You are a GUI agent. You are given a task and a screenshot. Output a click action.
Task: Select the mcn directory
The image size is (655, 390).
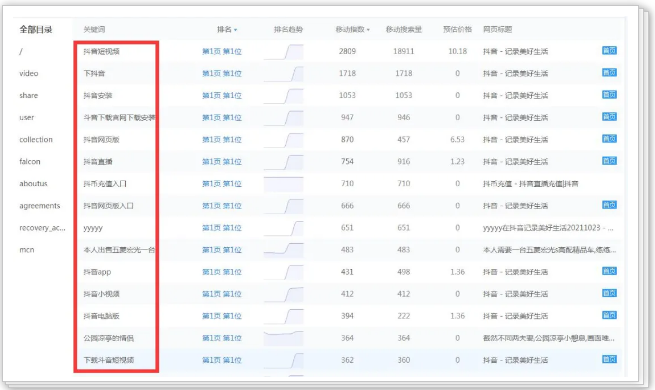click(27, 250)
